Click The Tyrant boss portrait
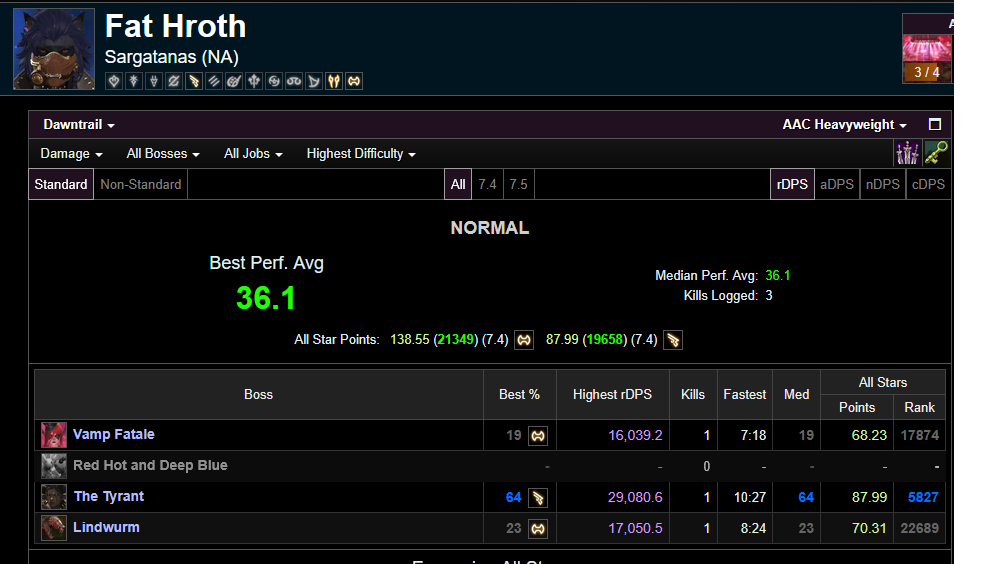Viewport: 1004px width, 564px height. click(x=54, y=497)
